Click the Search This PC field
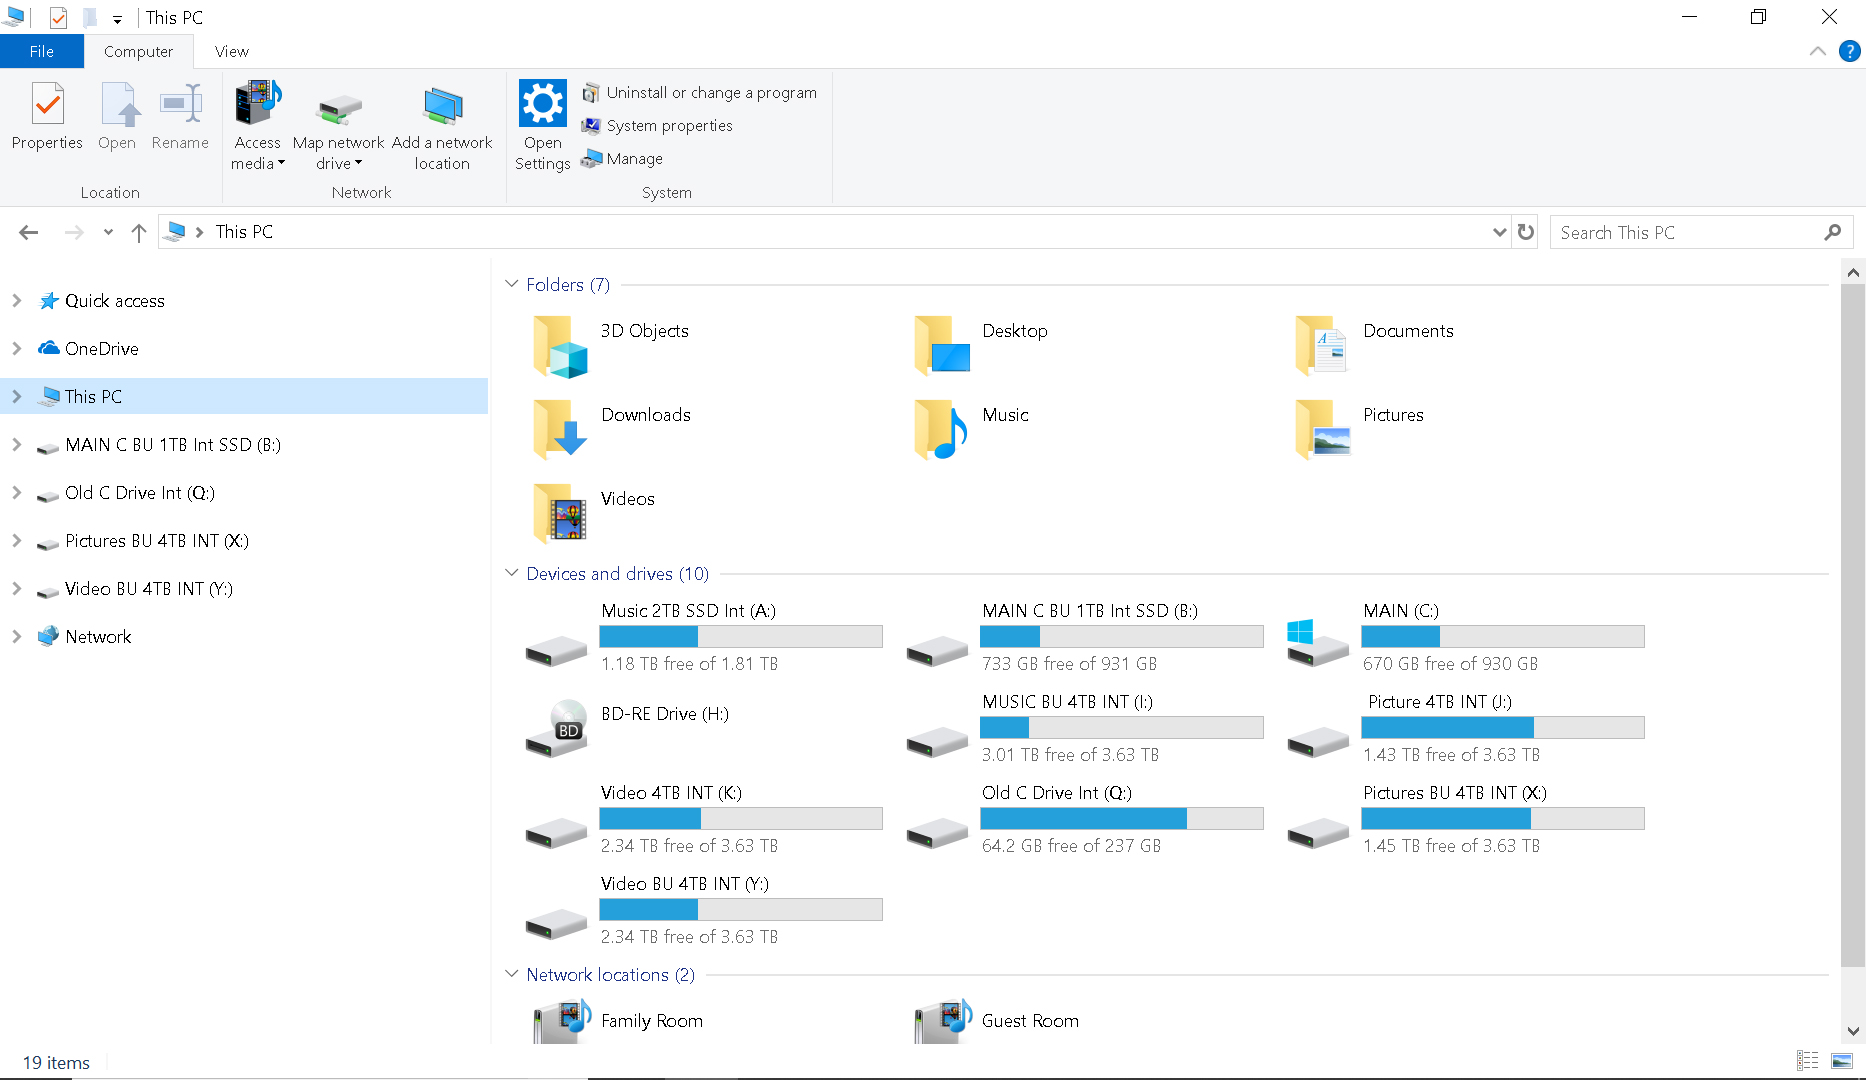This screenshot has width=1866, height=1080. [1700, 232]
